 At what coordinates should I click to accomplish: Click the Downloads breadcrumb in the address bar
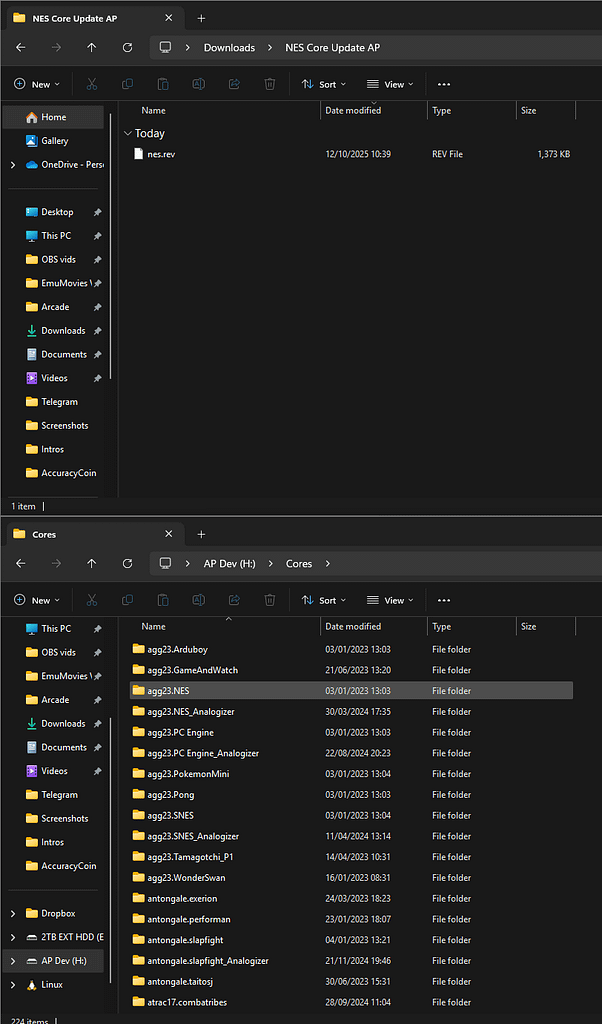pyautogui.click(x=229, y=47)
